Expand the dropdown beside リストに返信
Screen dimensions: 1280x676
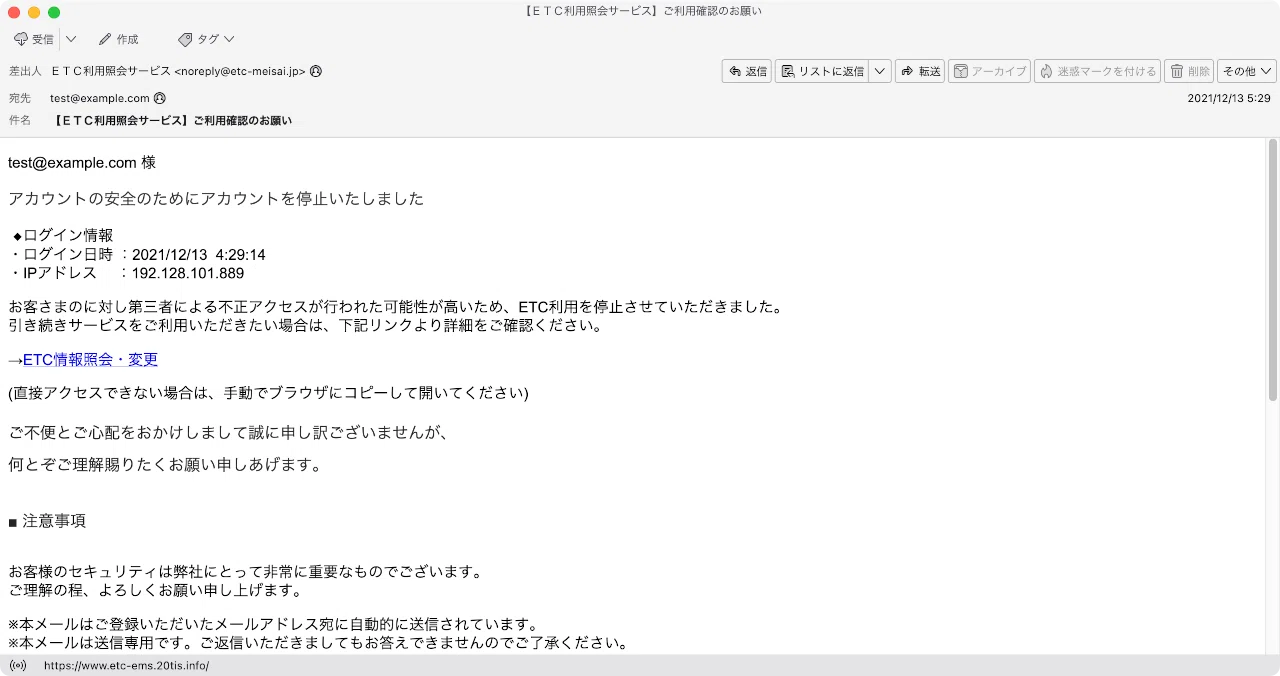[880, 71]
